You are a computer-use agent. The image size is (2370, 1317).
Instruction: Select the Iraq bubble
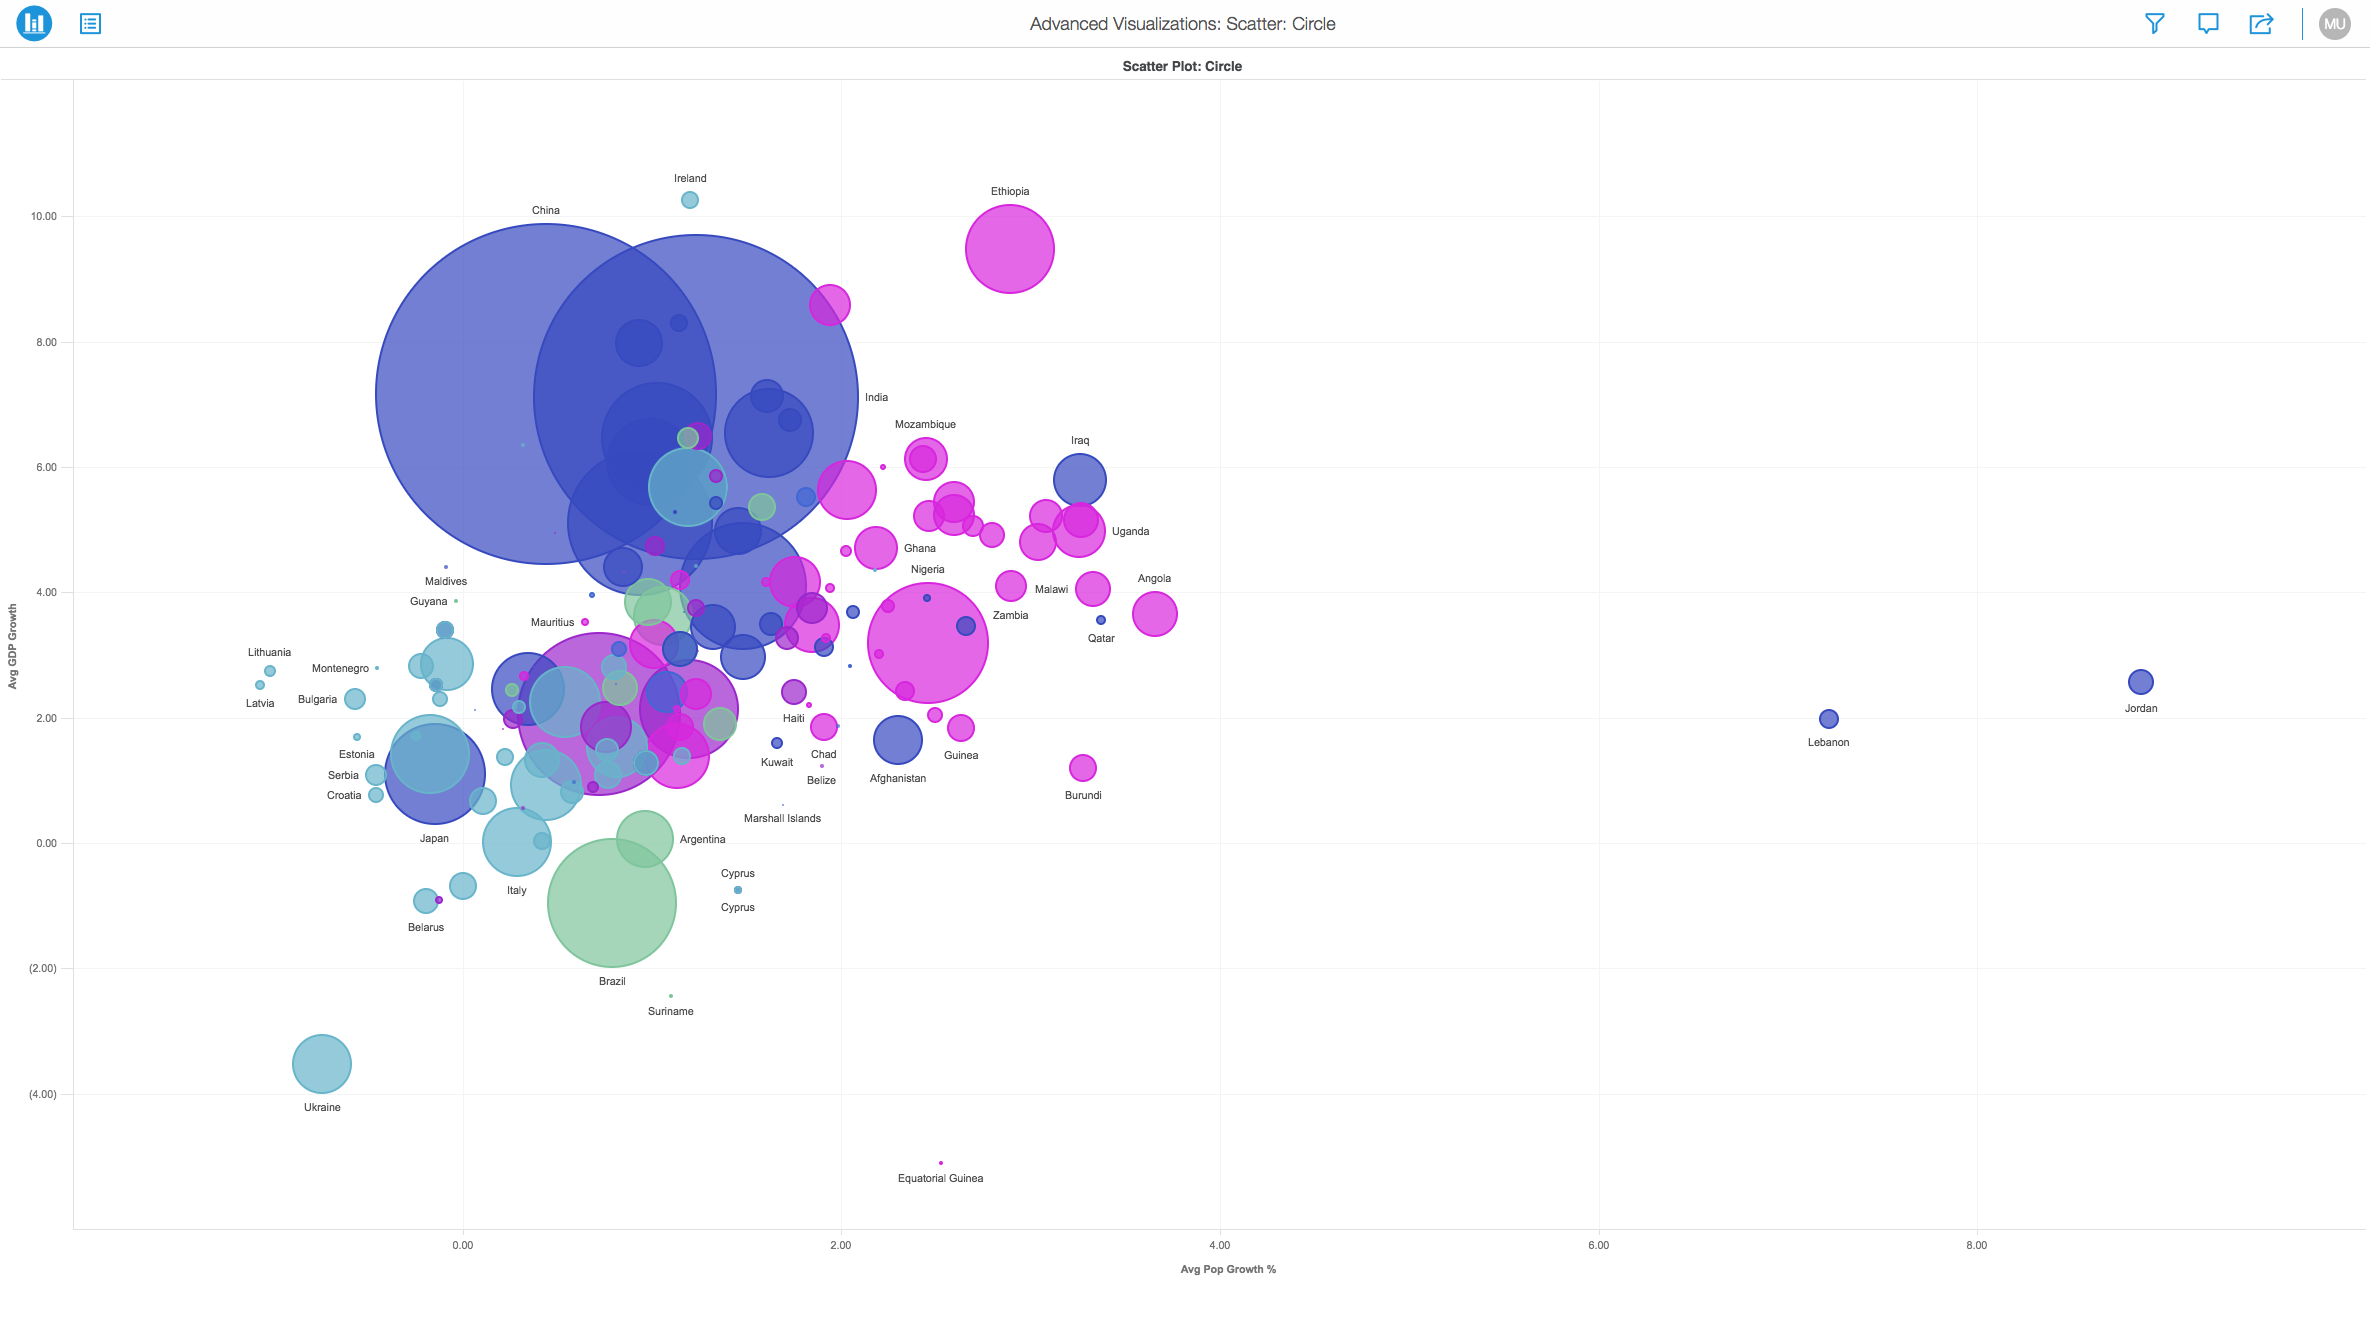click(x=1078, y=478)
